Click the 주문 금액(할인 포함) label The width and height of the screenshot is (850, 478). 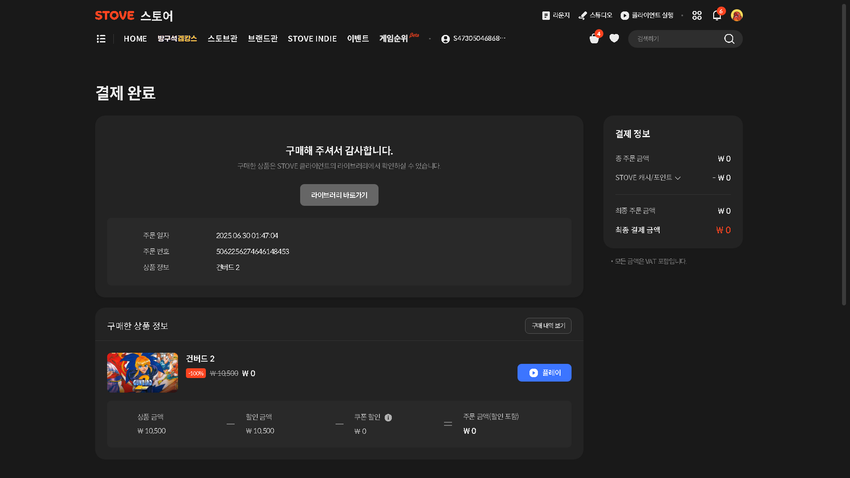click(x=491, y=417)
